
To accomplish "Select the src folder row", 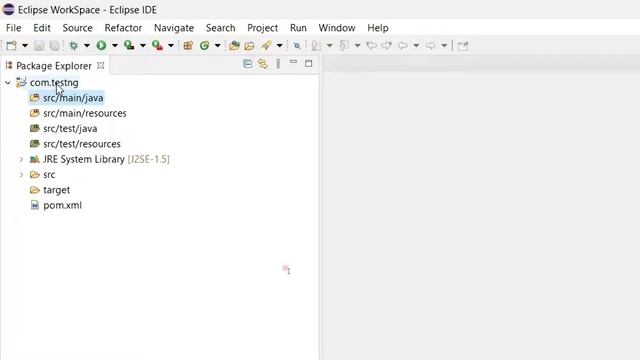I will (49, 175).
